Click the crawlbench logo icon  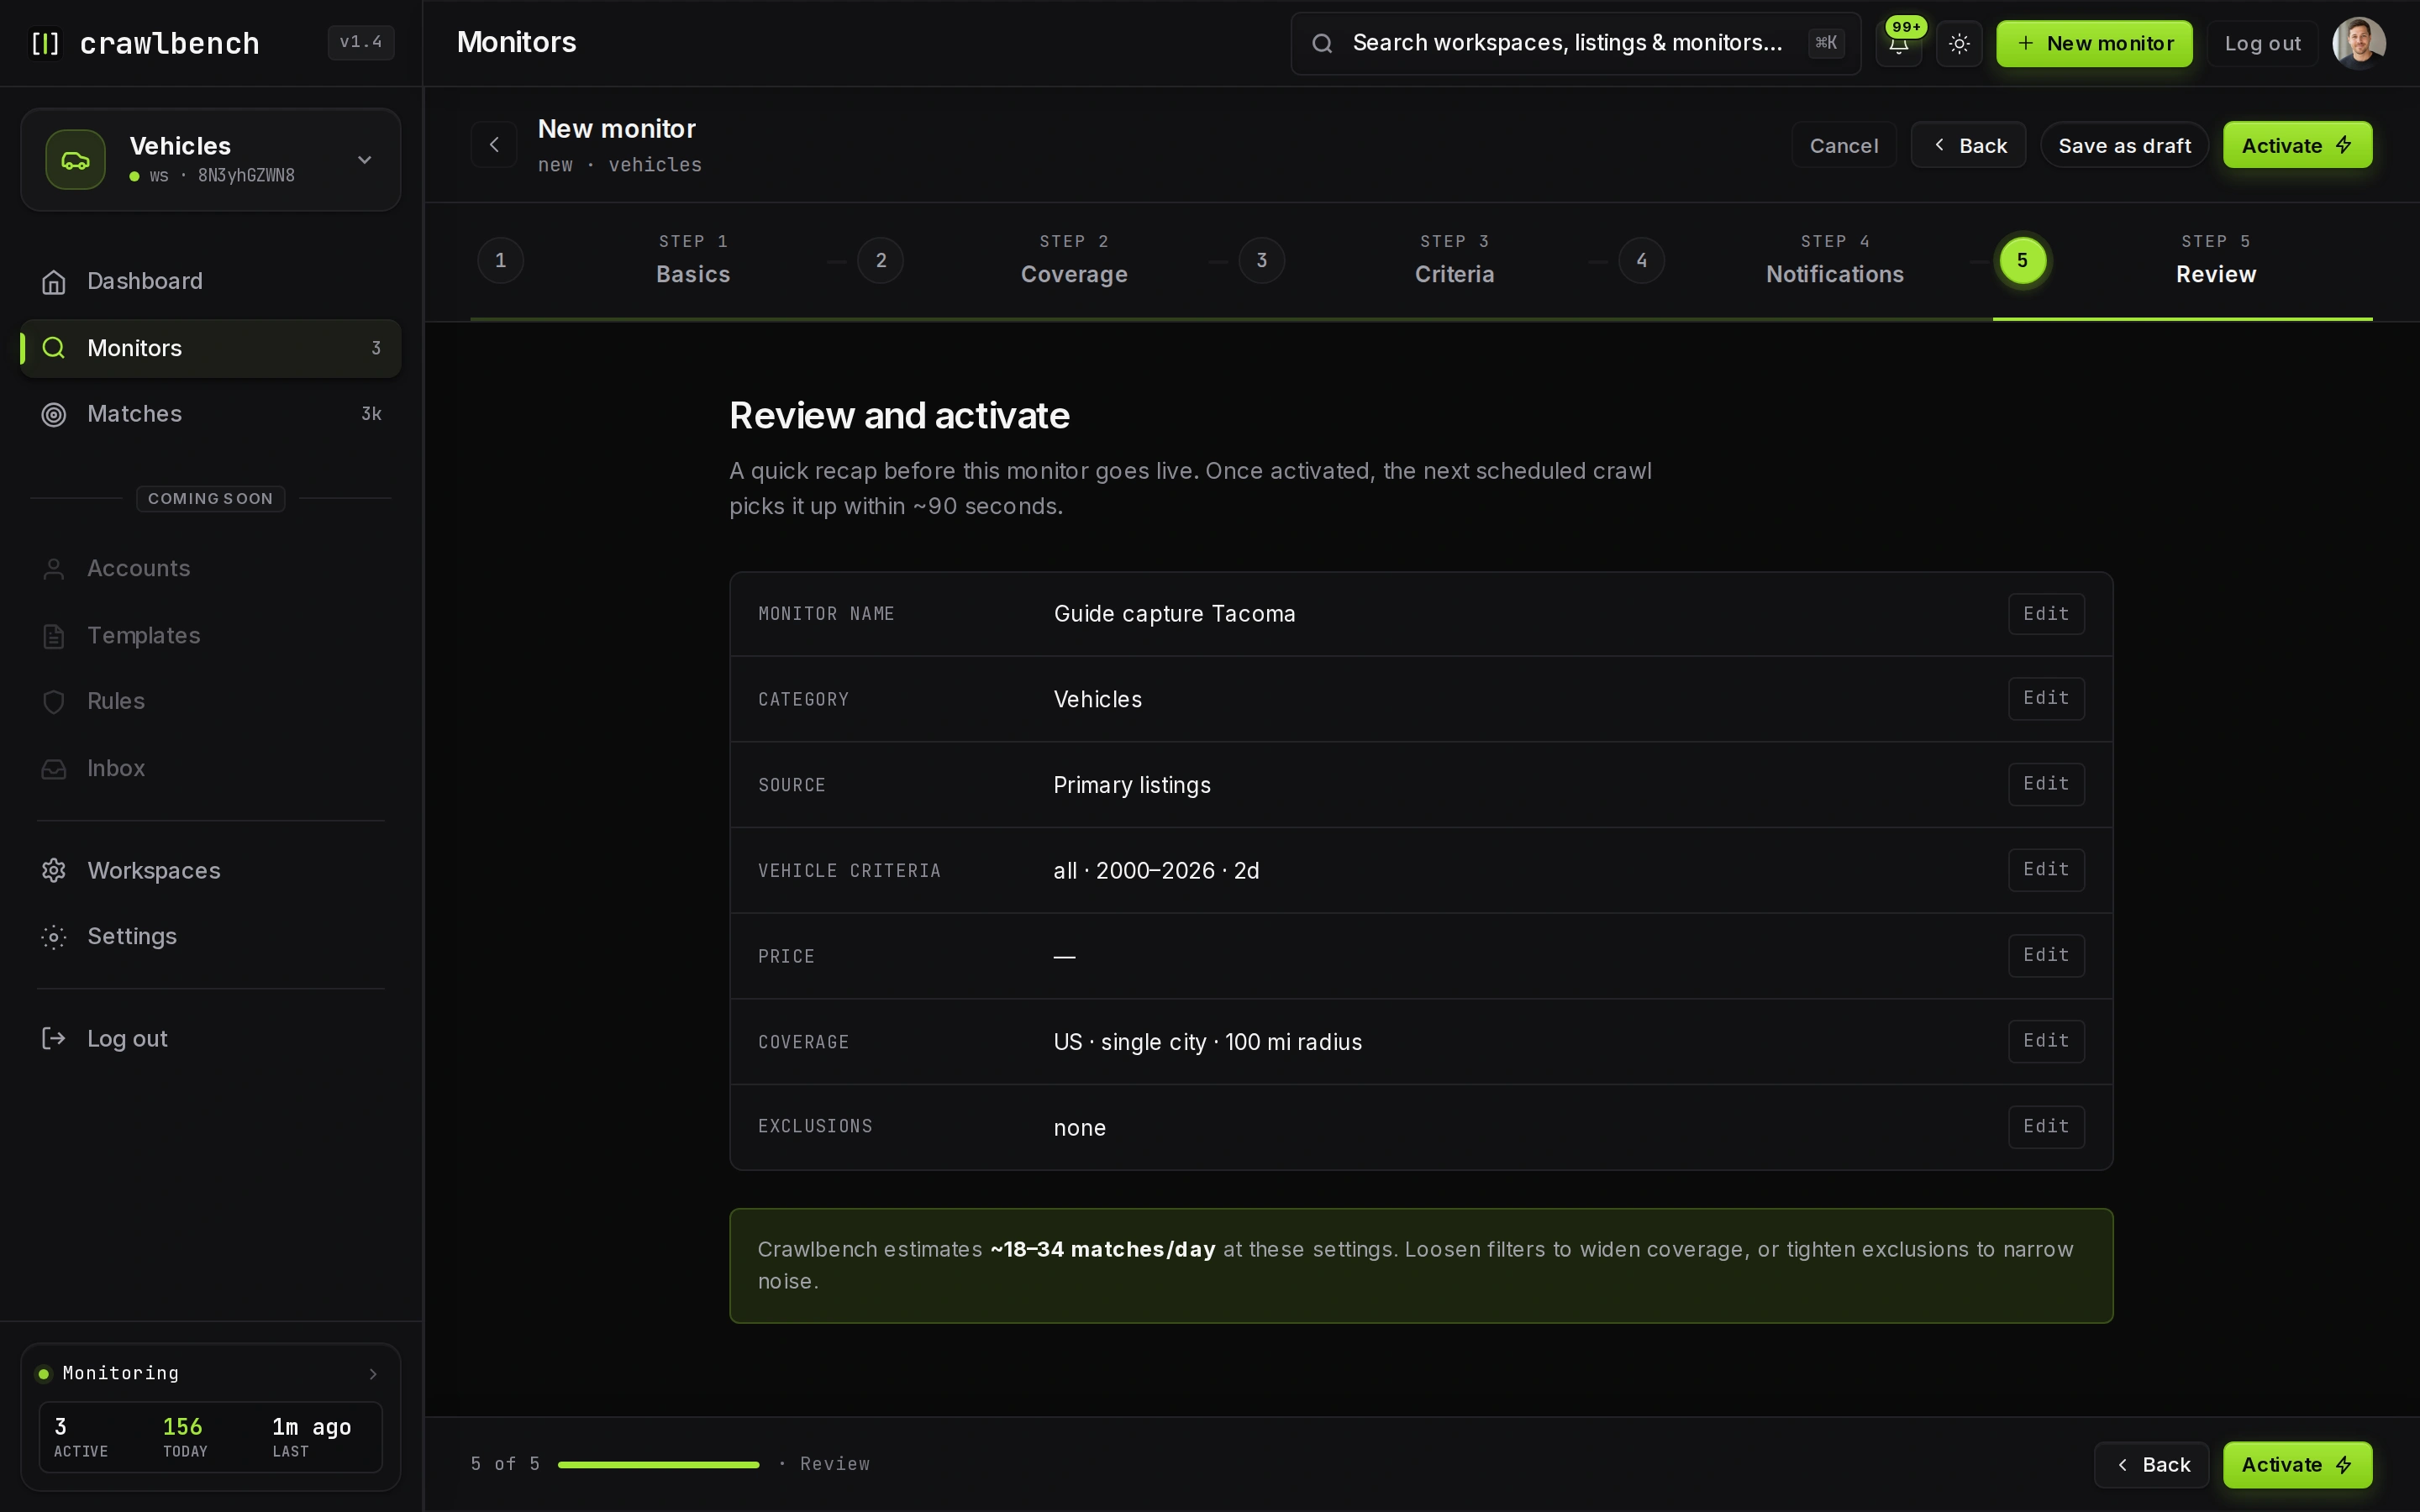tap(45, 43)
